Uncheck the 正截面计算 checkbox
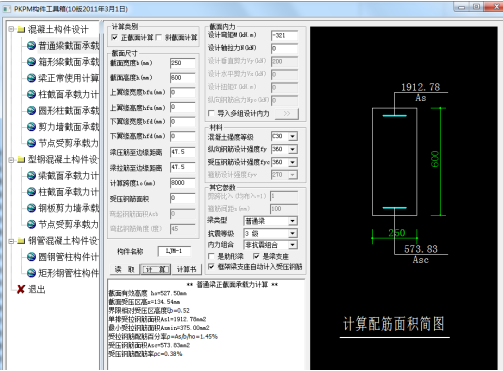This screenshot has height=371, width=503. 114,37
